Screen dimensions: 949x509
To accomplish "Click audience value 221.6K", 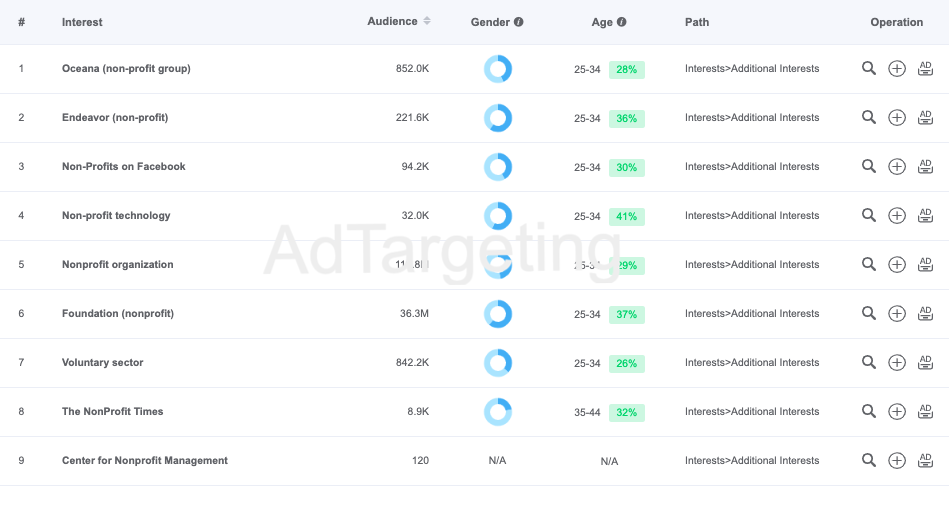I will point(412,117).
